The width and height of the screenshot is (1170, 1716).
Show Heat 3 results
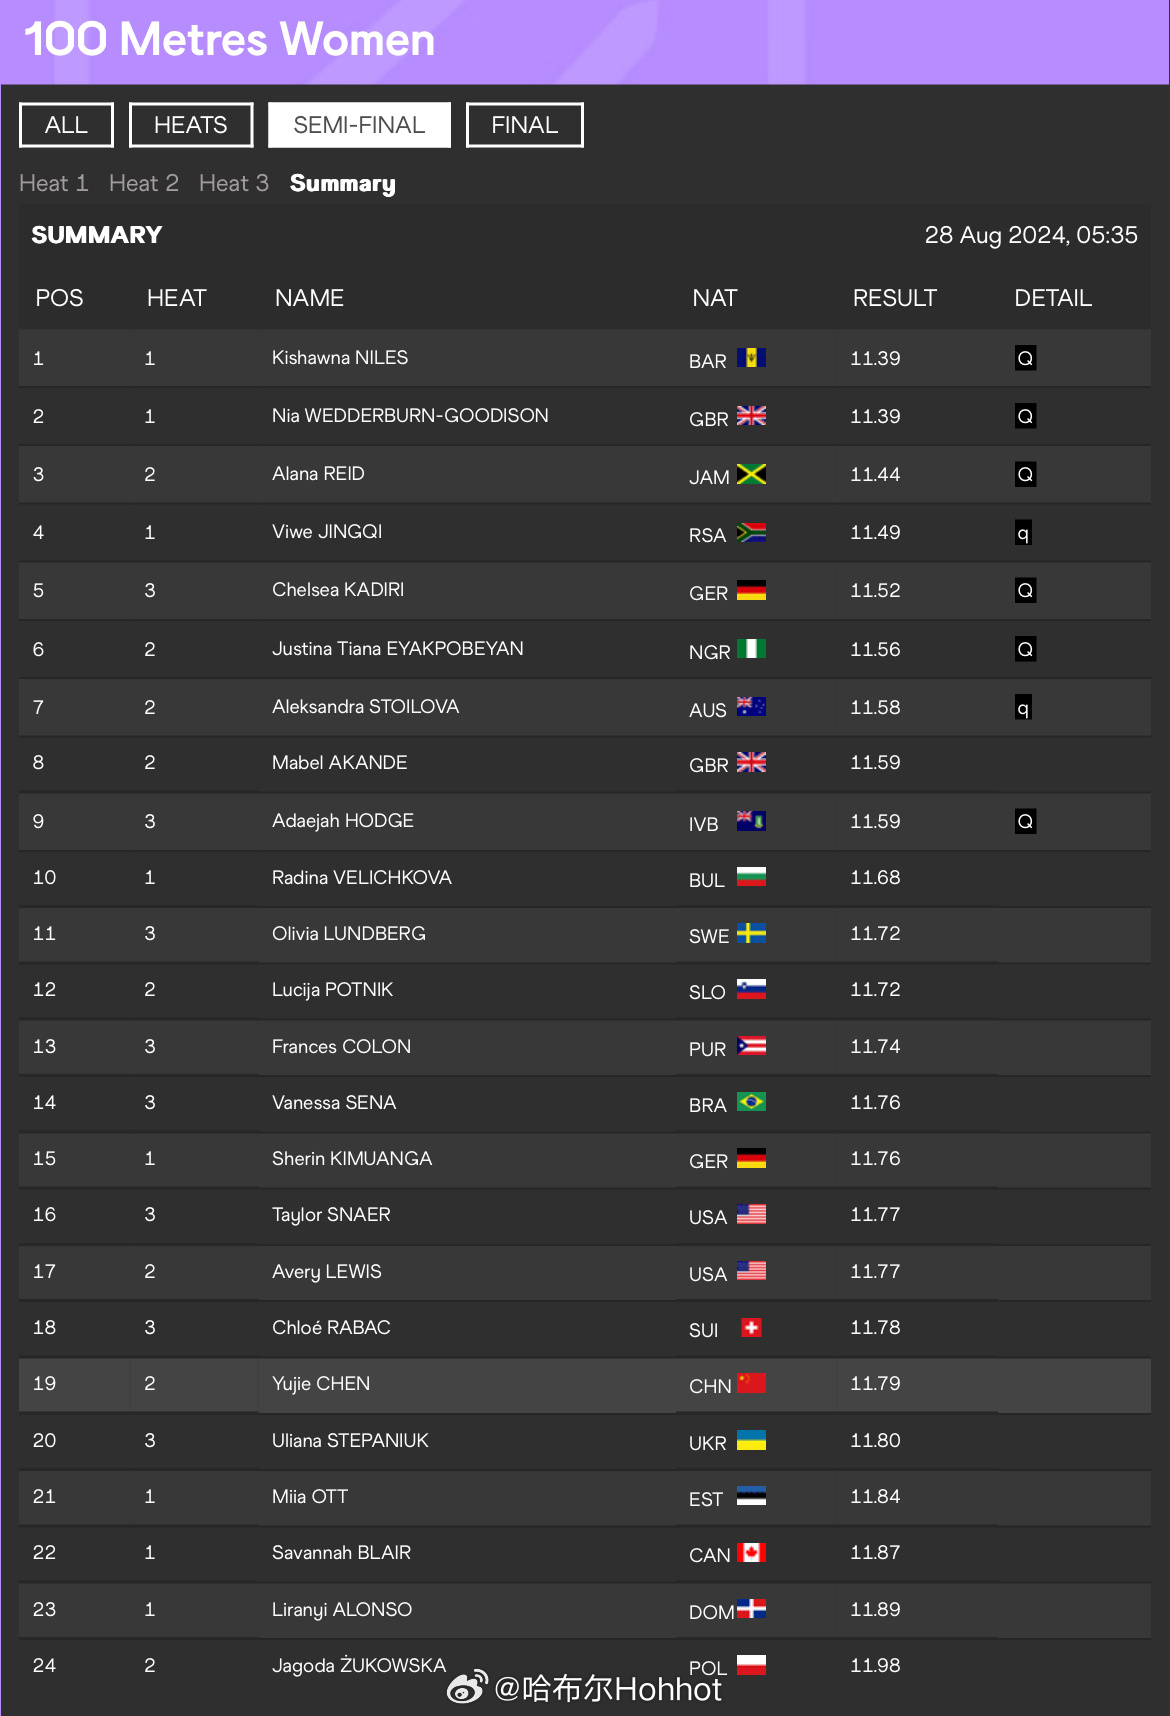(x=234, y=183)
